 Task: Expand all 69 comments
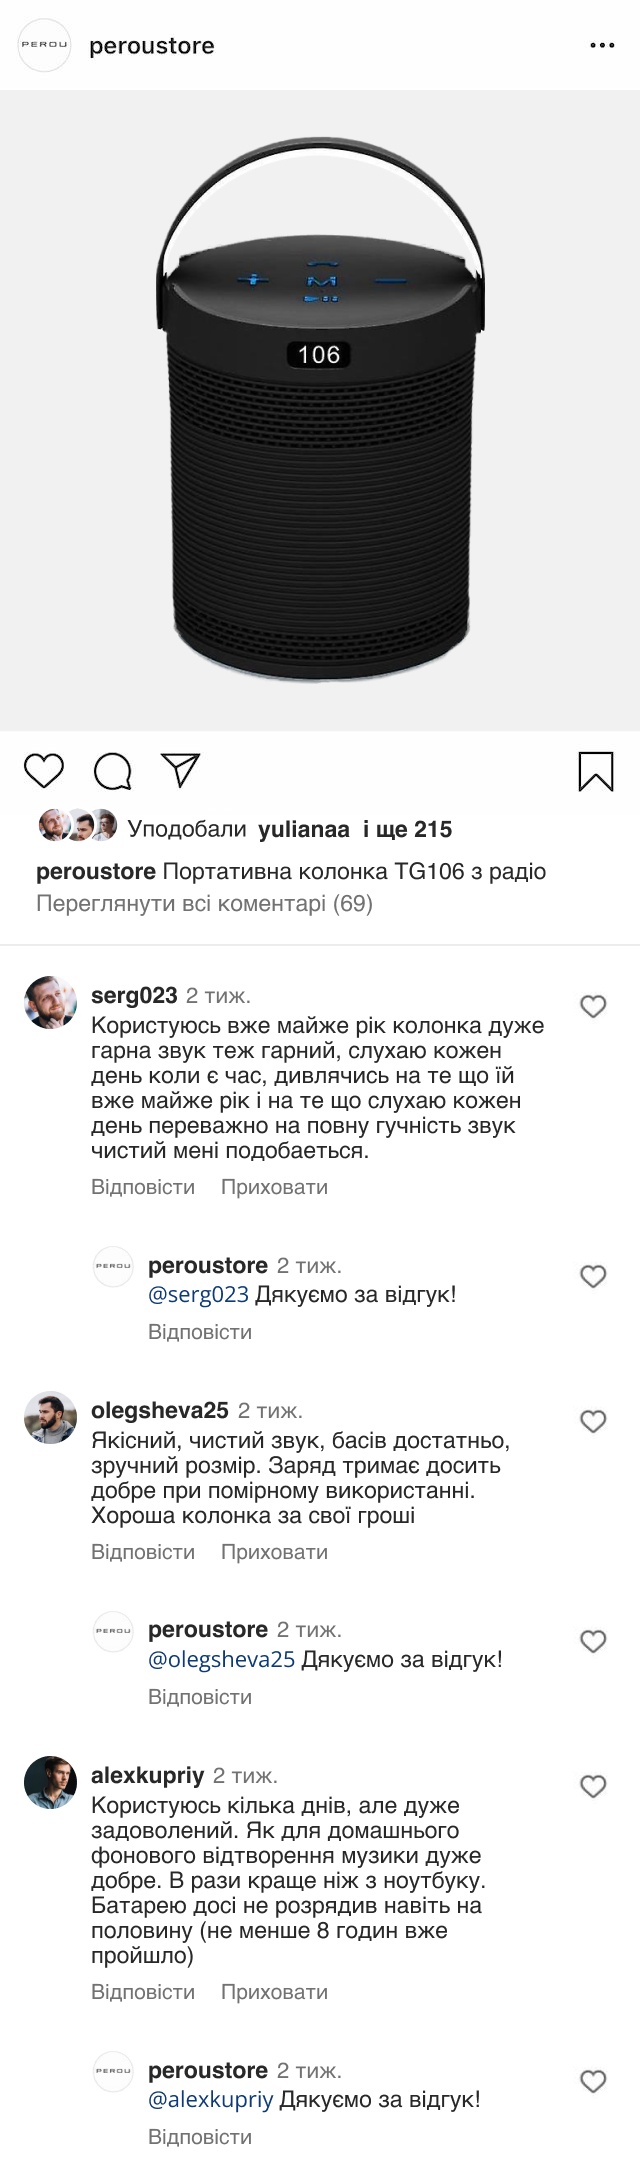(x=204, y=904)
